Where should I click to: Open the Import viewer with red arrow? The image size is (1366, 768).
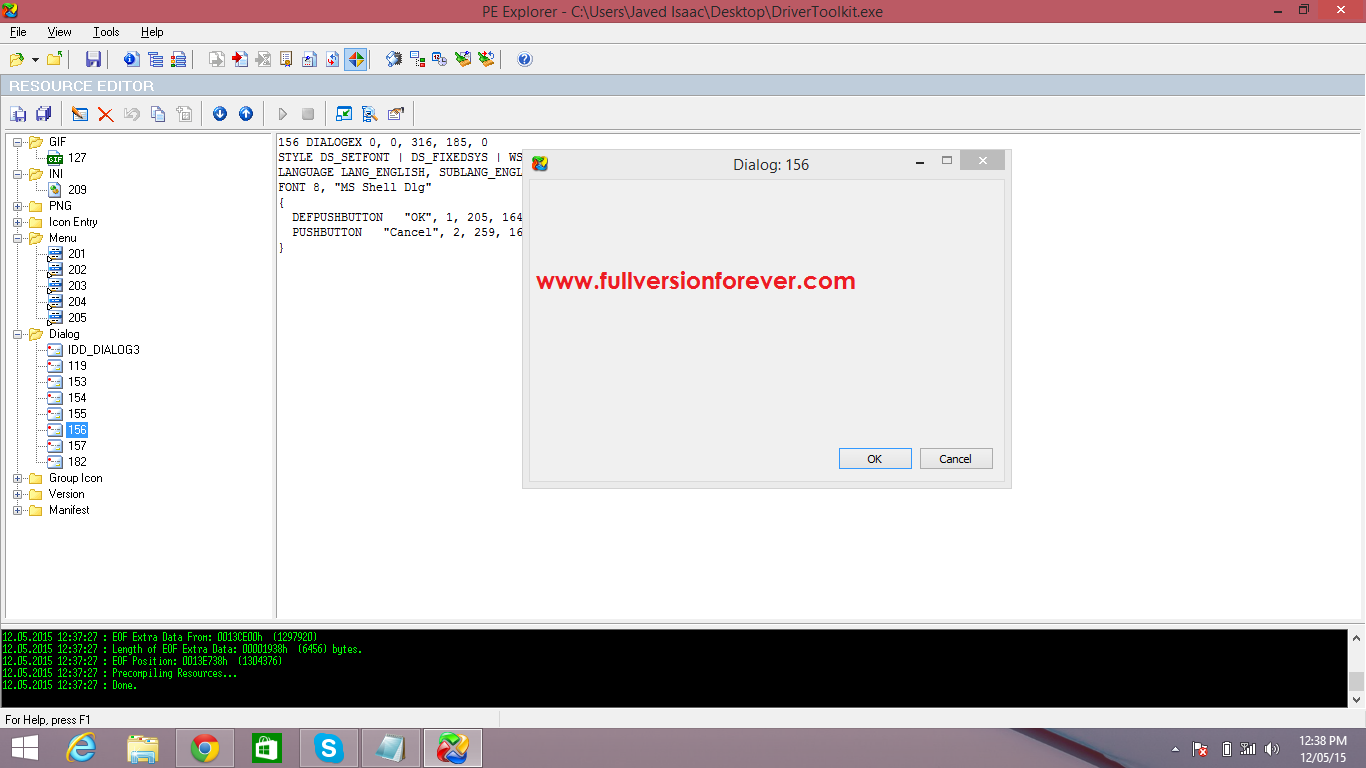click(240, 59)
